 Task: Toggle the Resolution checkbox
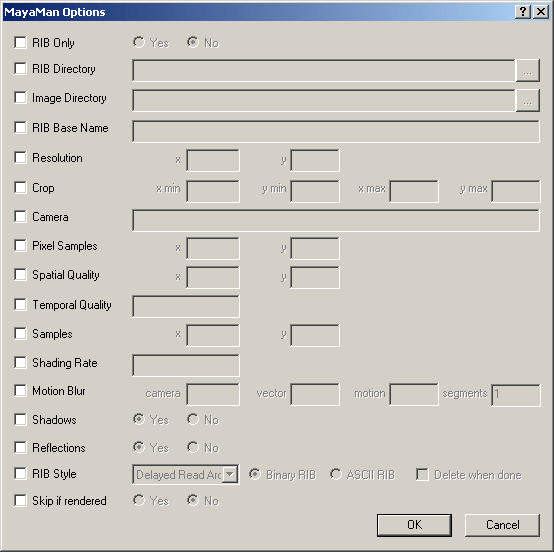click(x=20, y=157)
